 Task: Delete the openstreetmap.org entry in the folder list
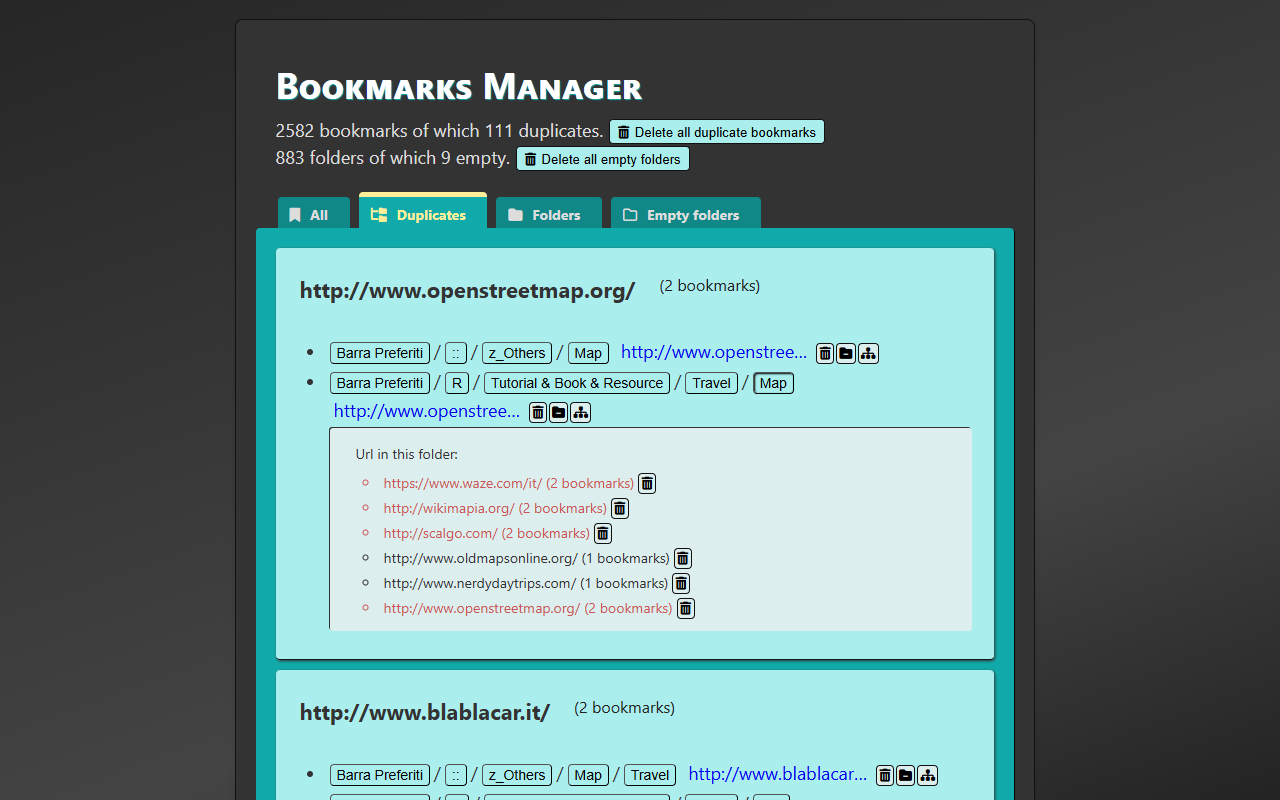pyautogui.click(x=686, y=608)
